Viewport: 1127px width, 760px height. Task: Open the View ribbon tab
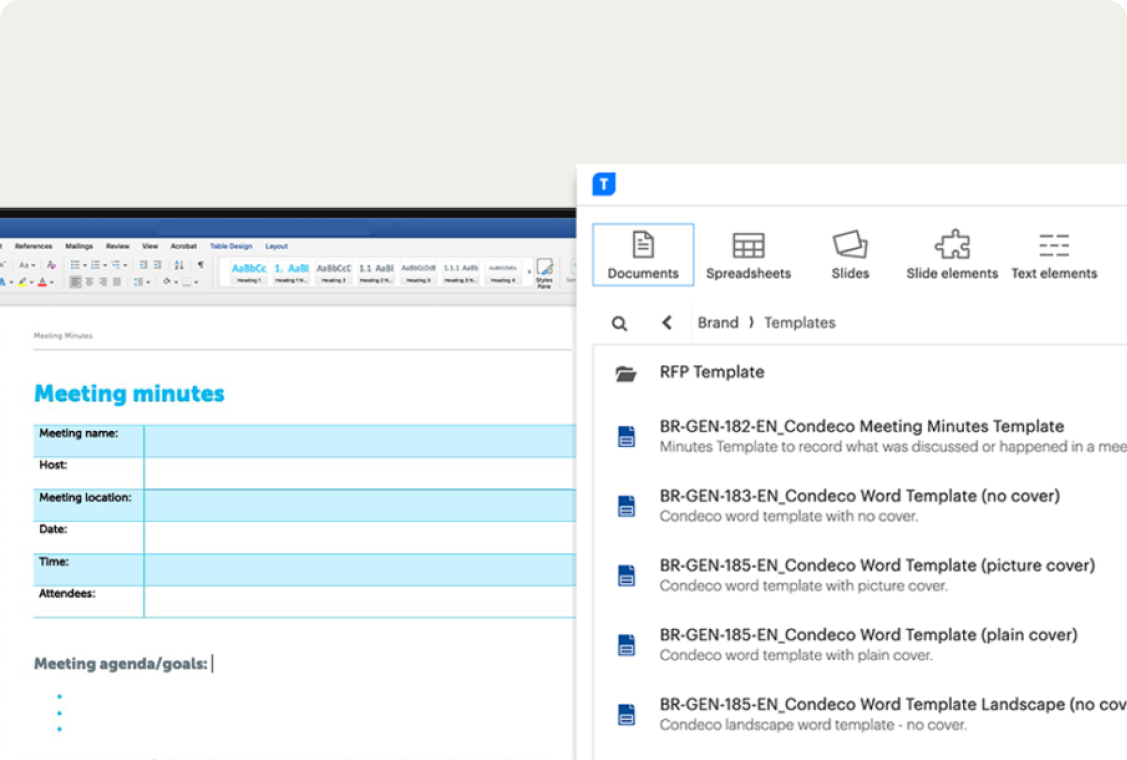click(150, 246)
